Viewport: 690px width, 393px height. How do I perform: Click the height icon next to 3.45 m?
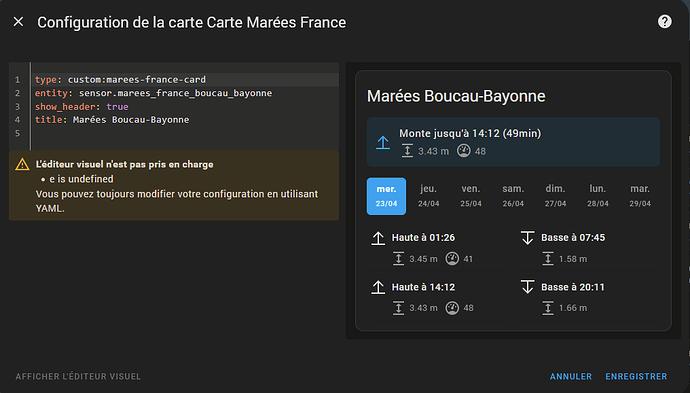click(398, 259)
